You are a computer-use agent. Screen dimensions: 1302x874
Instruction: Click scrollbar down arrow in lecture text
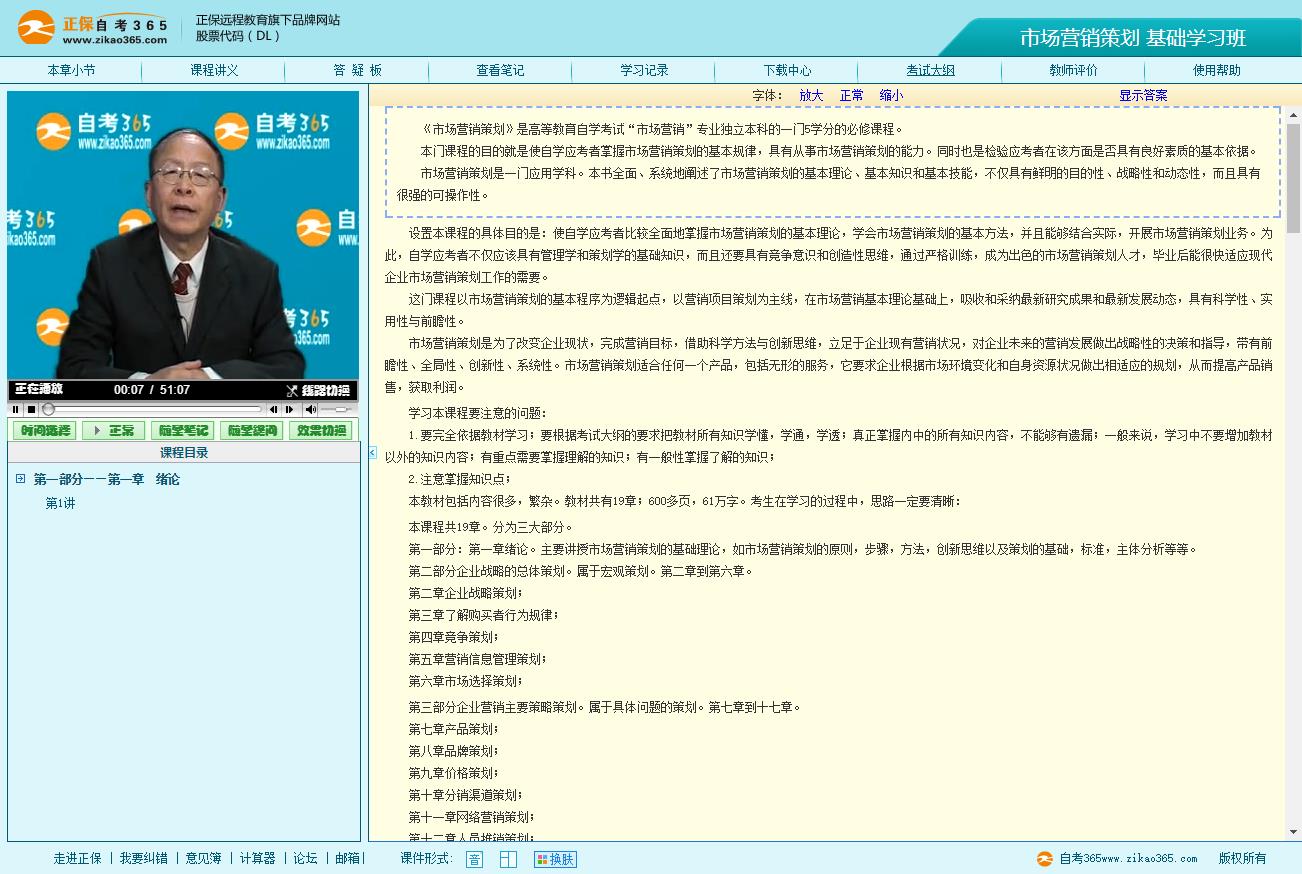(x=1293, y=832)
